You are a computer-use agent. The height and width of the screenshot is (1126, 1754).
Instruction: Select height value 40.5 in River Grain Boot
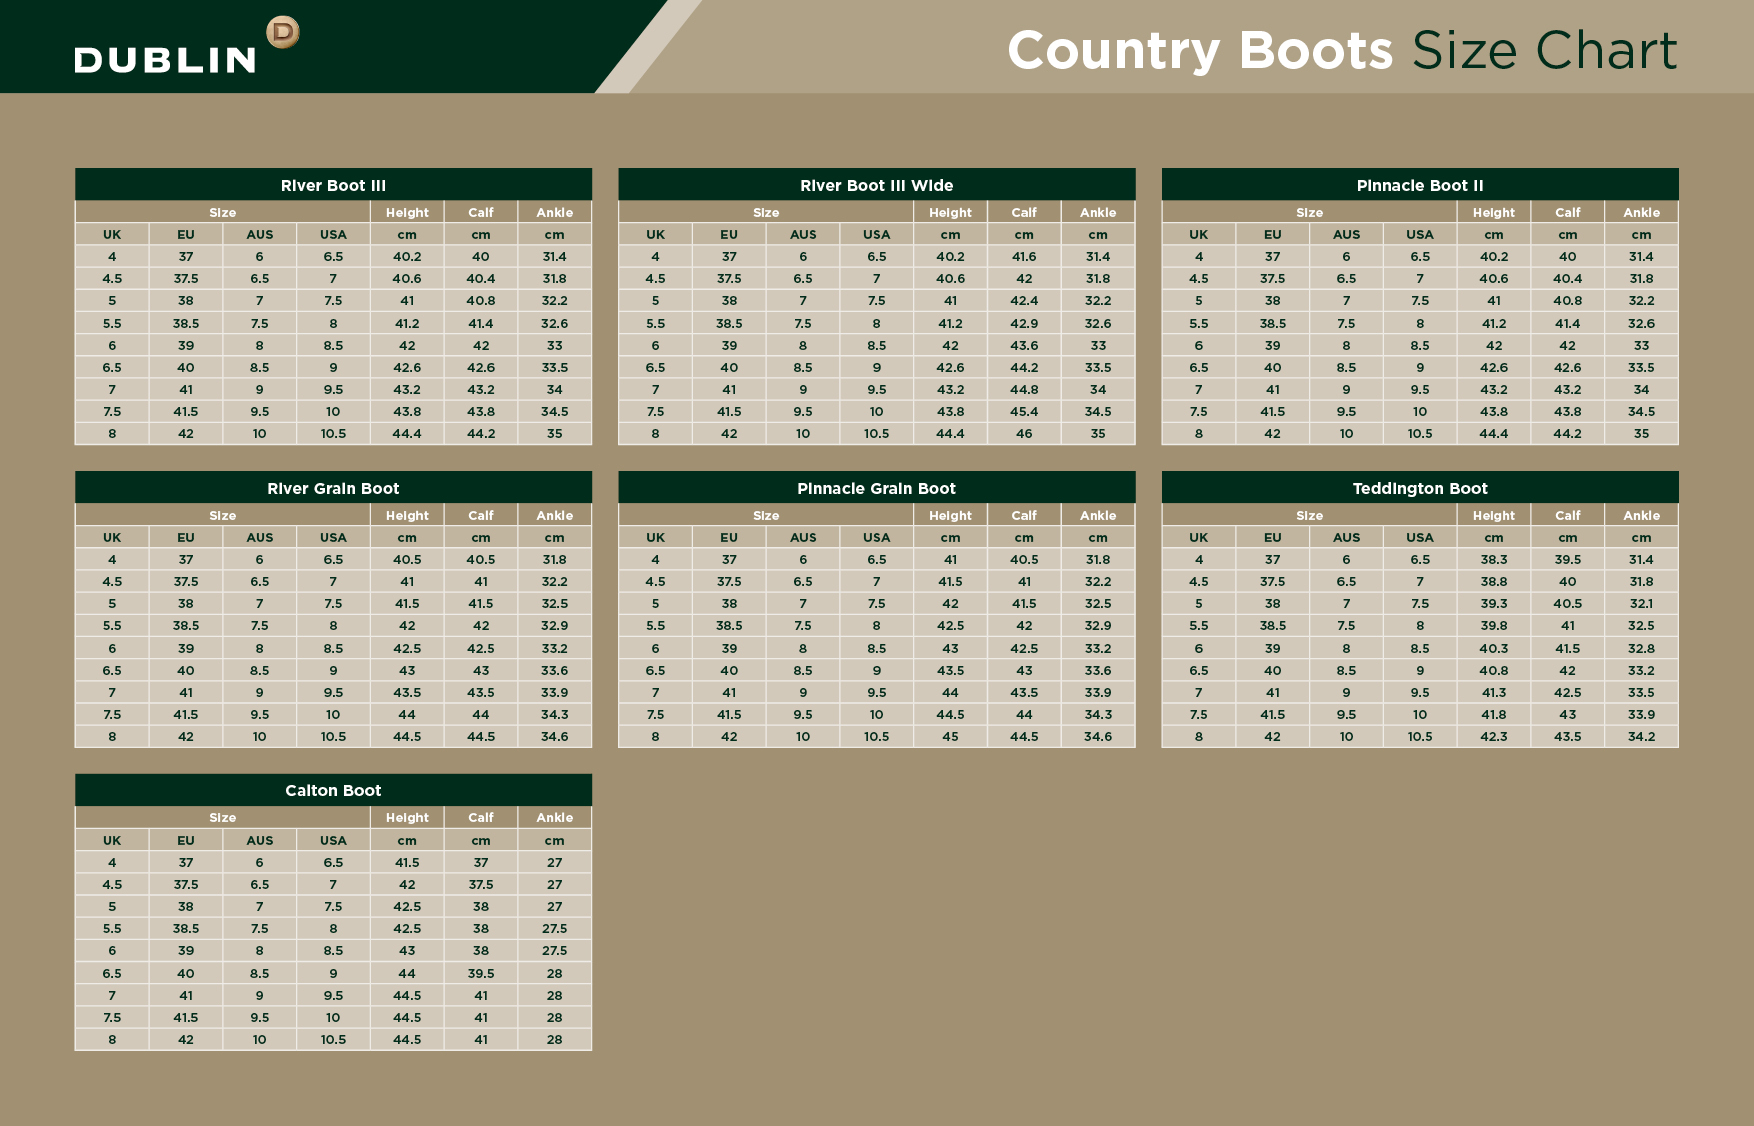(x=407, y=559)
